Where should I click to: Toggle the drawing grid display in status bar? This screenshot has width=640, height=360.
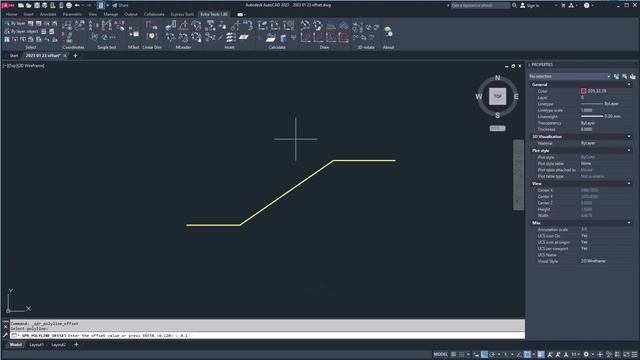click(453, 354)
